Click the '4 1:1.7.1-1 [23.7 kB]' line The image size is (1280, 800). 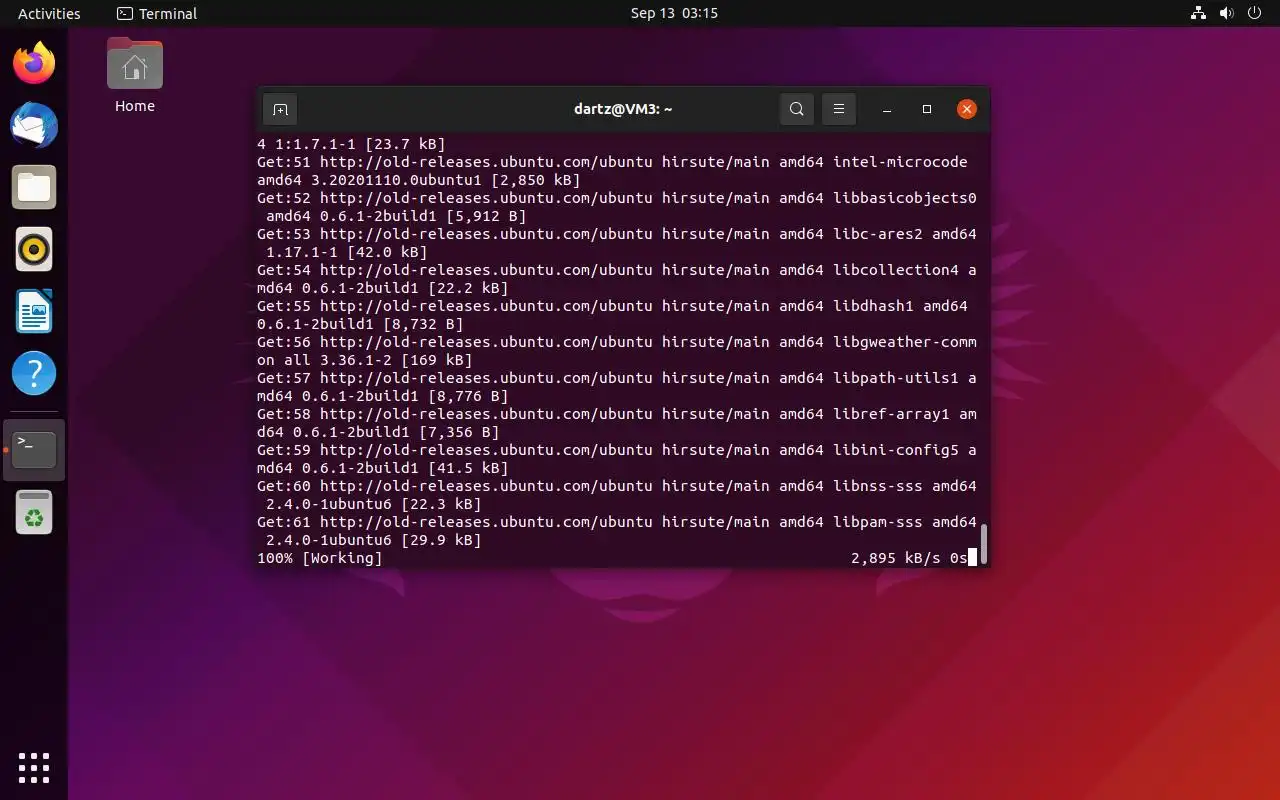(351, 144)
